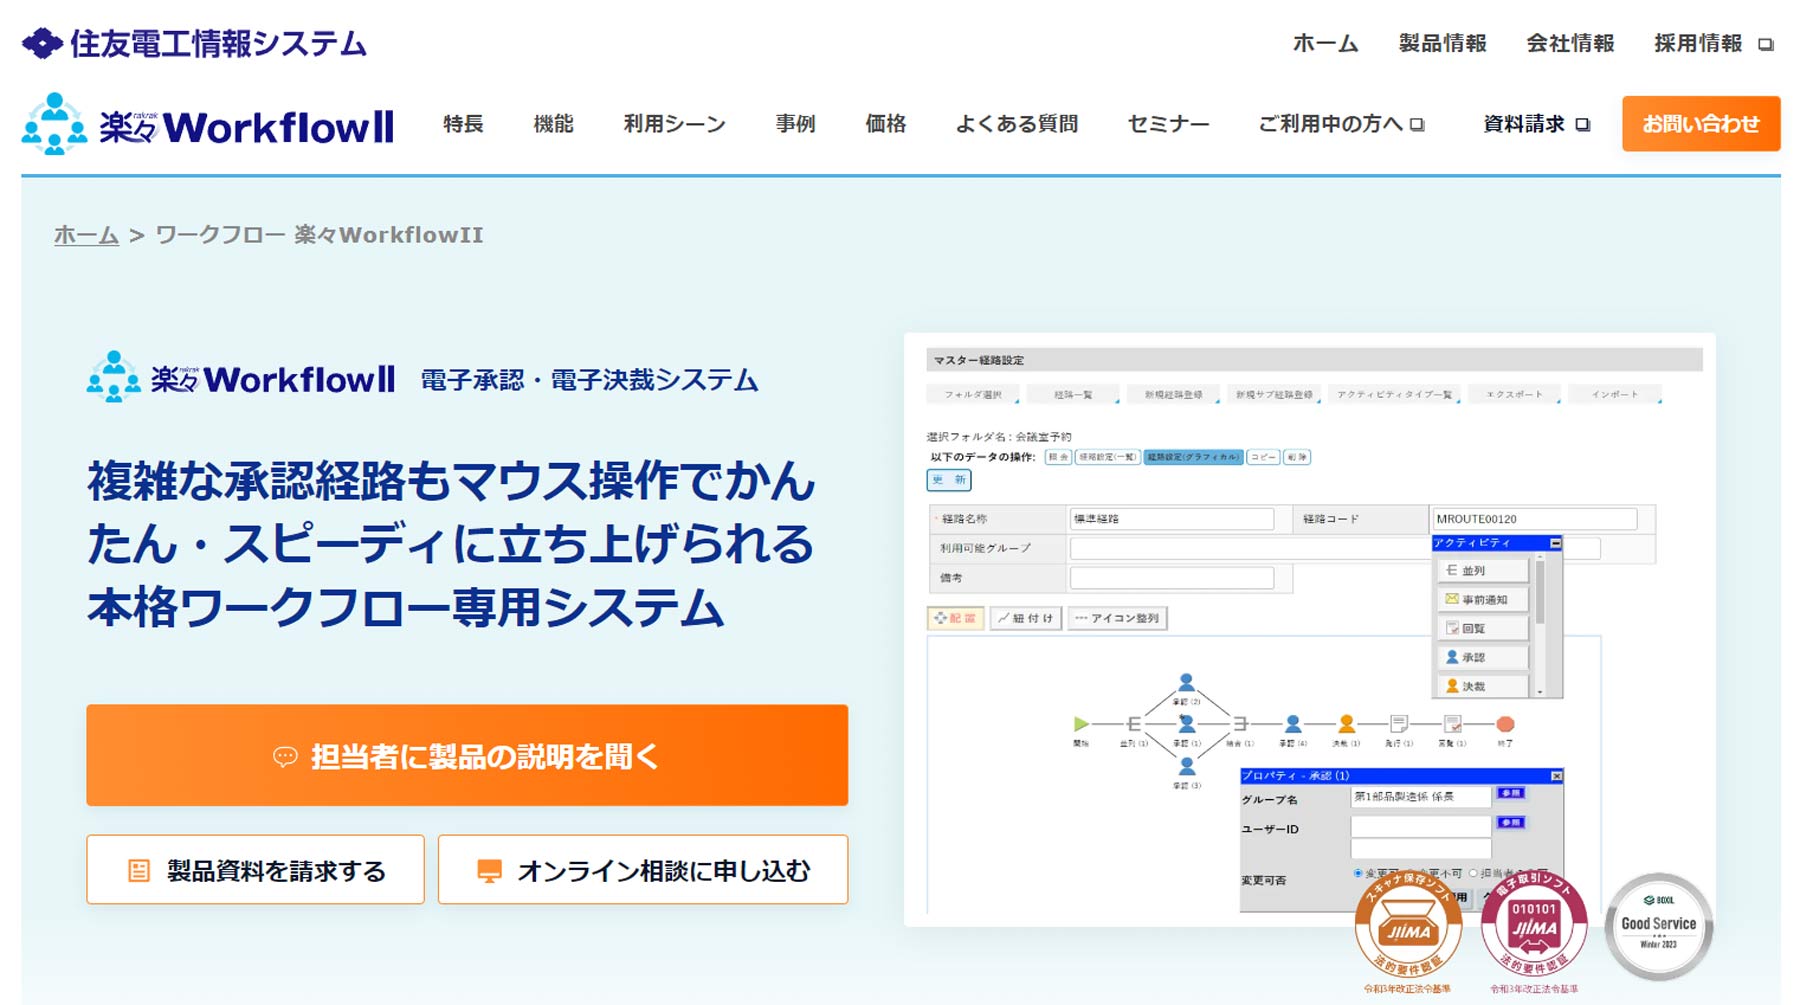
Task: Click the 楽々WorkflowII logo above the headline
Action: pos(241,377)
